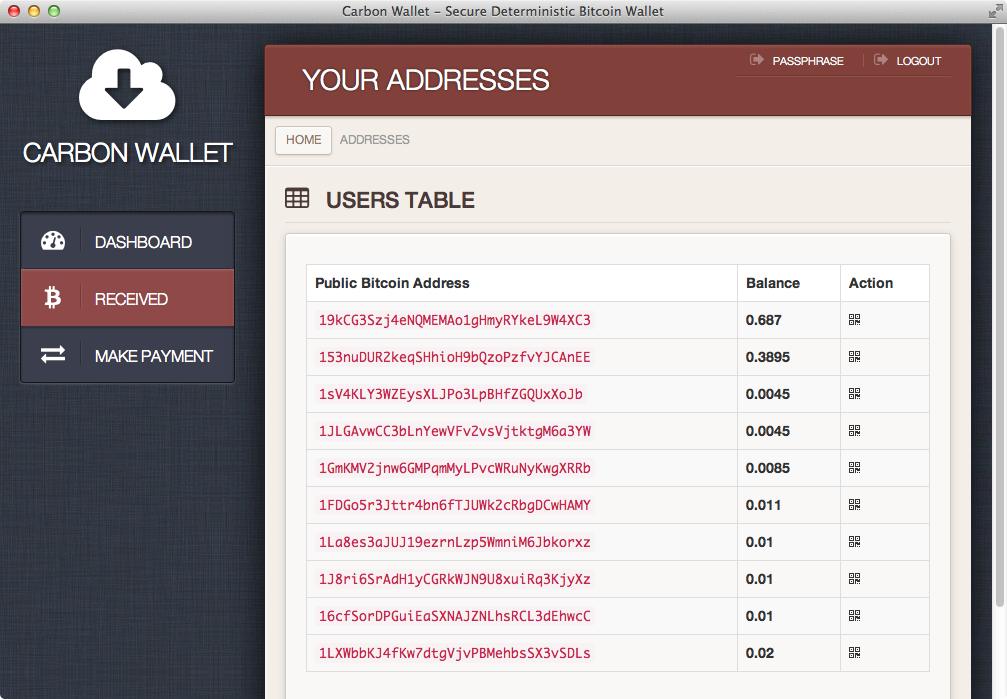
Task: Show QR code for address 1LXWbbKJ4fKw7dtgVjvPBMehbsSX3vSDLs
Action: point(854,653)
